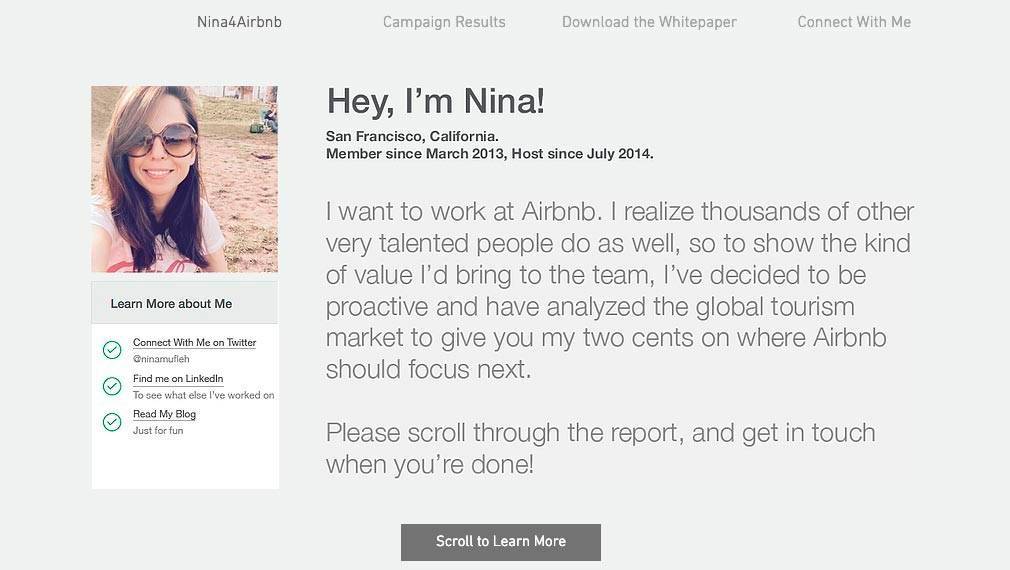Click the green checkmark beside Read My Blog
This screenshot has width=1010, height=570.
pyautogui.click(x=112, y=422)
